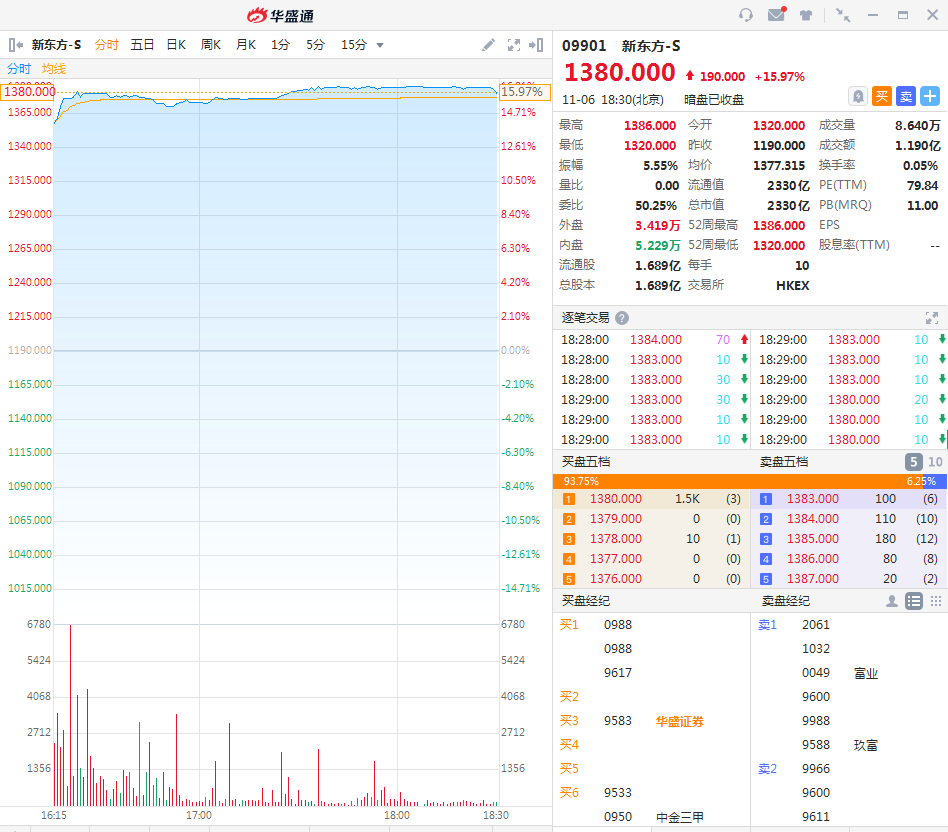The height and width of the screenshot is (832, 948).
Task: Switch order book to 5 levels
Action: click(914, 462)
